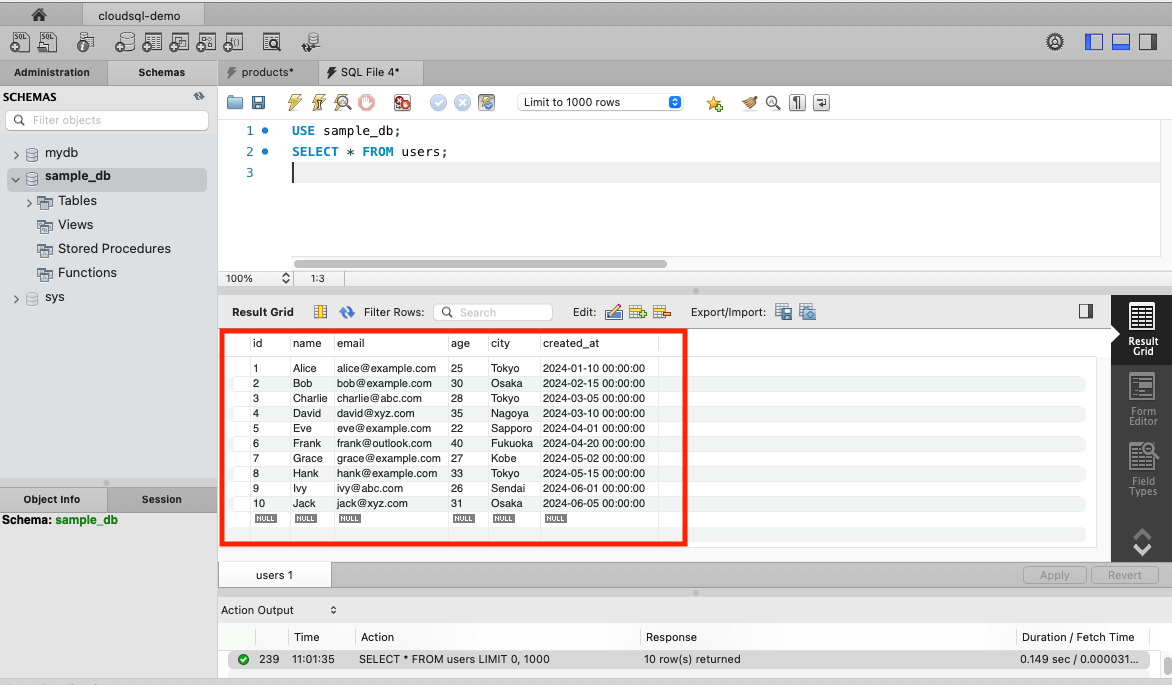The height and width of the screenshot is (685, 1172).
Task: Open a SQL script file icon
Action: tap(47, 42)
